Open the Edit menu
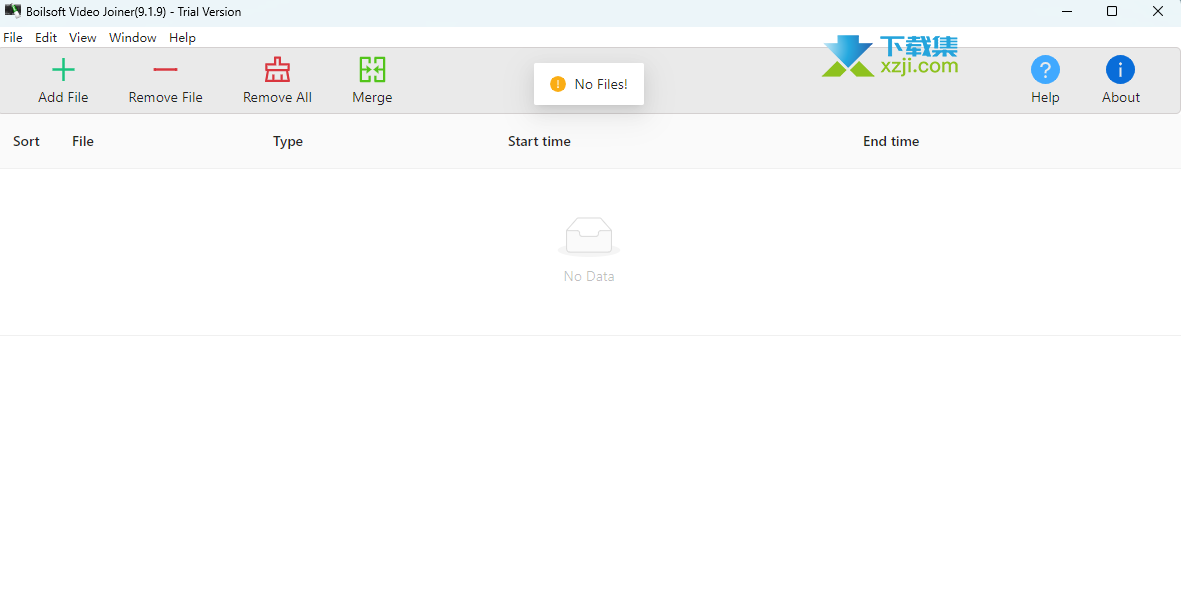Viewport: 1181px width, 608px height. (46, 38)
